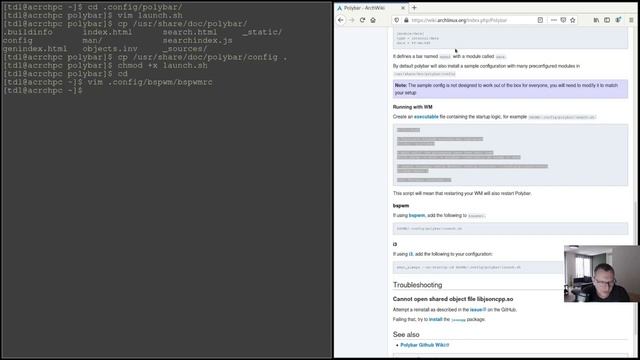Open page actions three-dot menu
This screenshot has height=360, width=640.
tap(553, 20)
